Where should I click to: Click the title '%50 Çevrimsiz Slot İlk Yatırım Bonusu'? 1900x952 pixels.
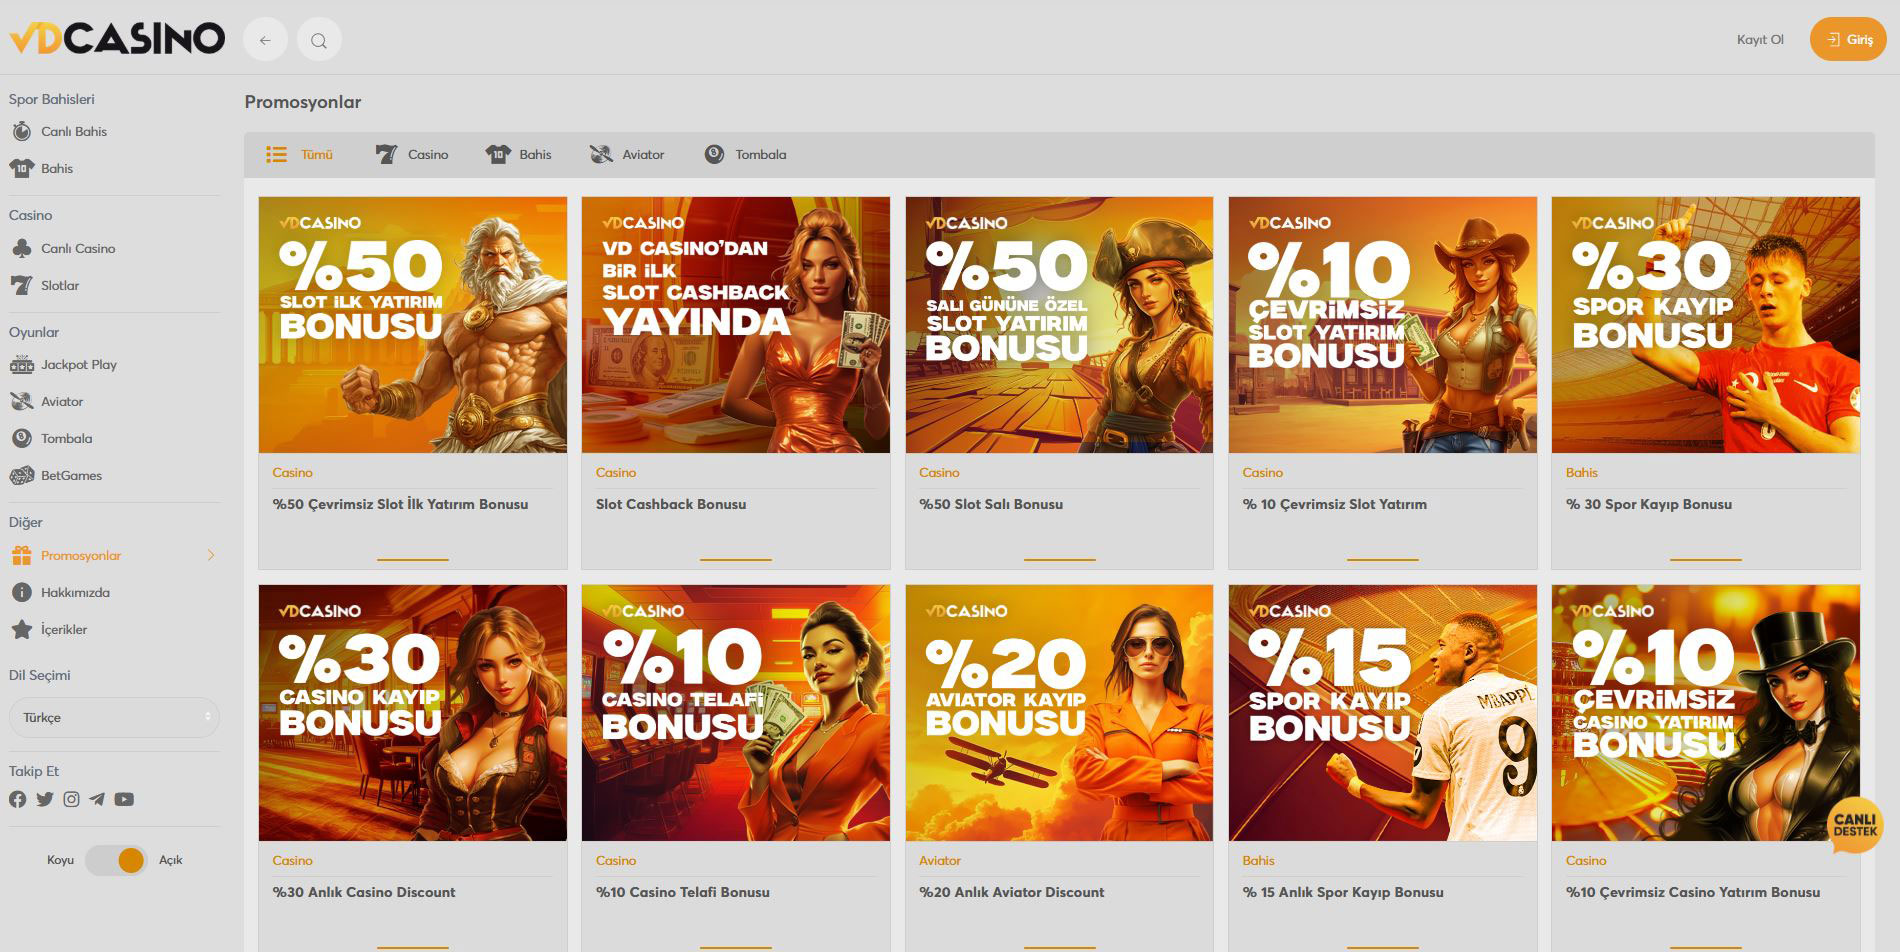[400, 504]
